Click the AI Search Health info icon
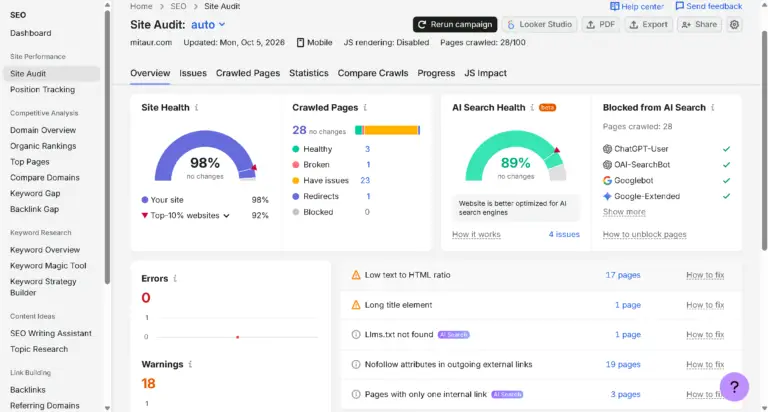768x412 pixels. pos(532,107)
